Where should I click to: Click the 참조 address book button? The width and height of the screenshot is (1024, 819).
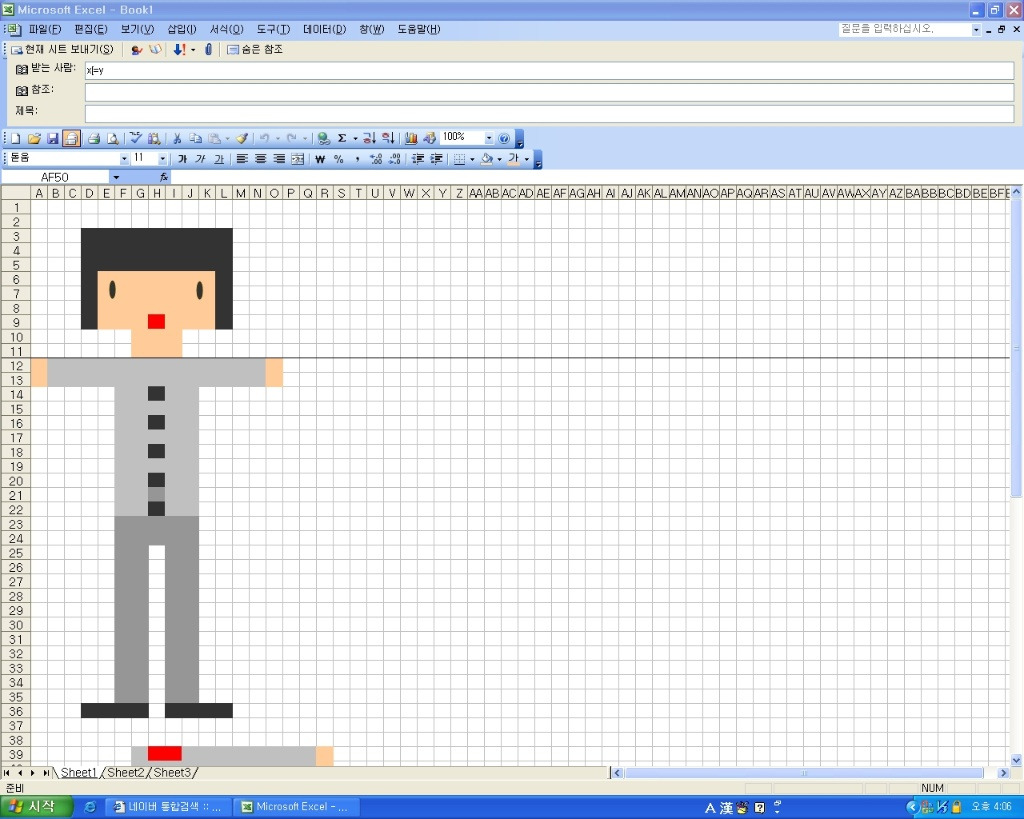tap(35, 90)
